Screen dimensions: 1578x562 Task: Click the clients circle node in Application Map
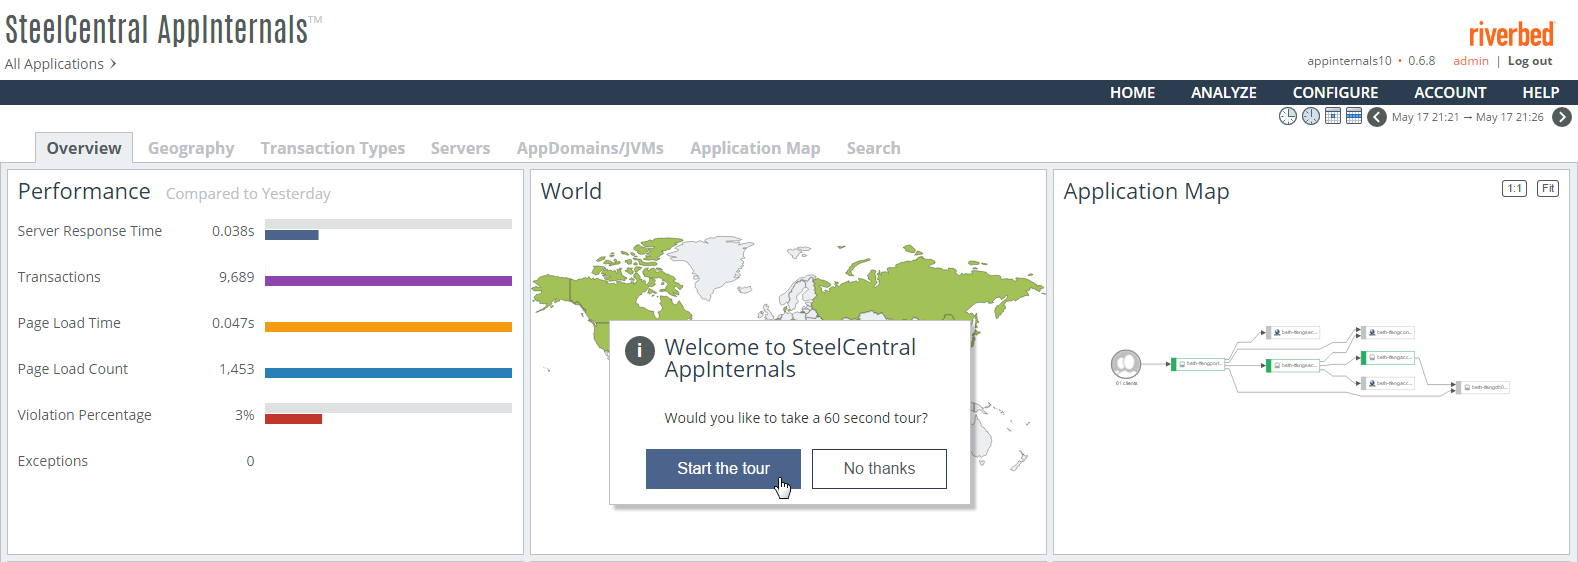pyautogui.click(x=1126, y=364)
